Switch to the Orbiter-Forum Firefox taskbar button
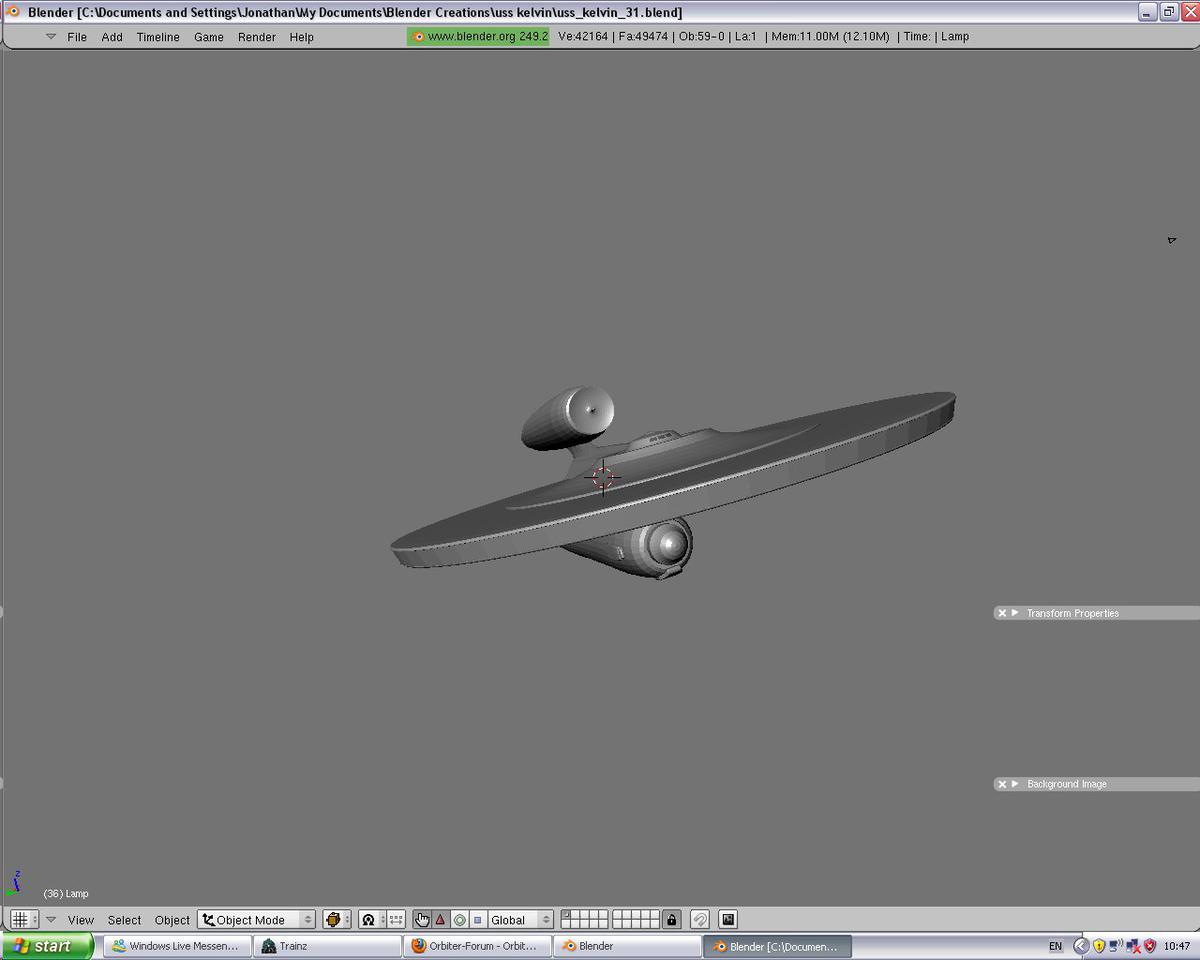Screen dimensions: 1200x960 [477, 946]
